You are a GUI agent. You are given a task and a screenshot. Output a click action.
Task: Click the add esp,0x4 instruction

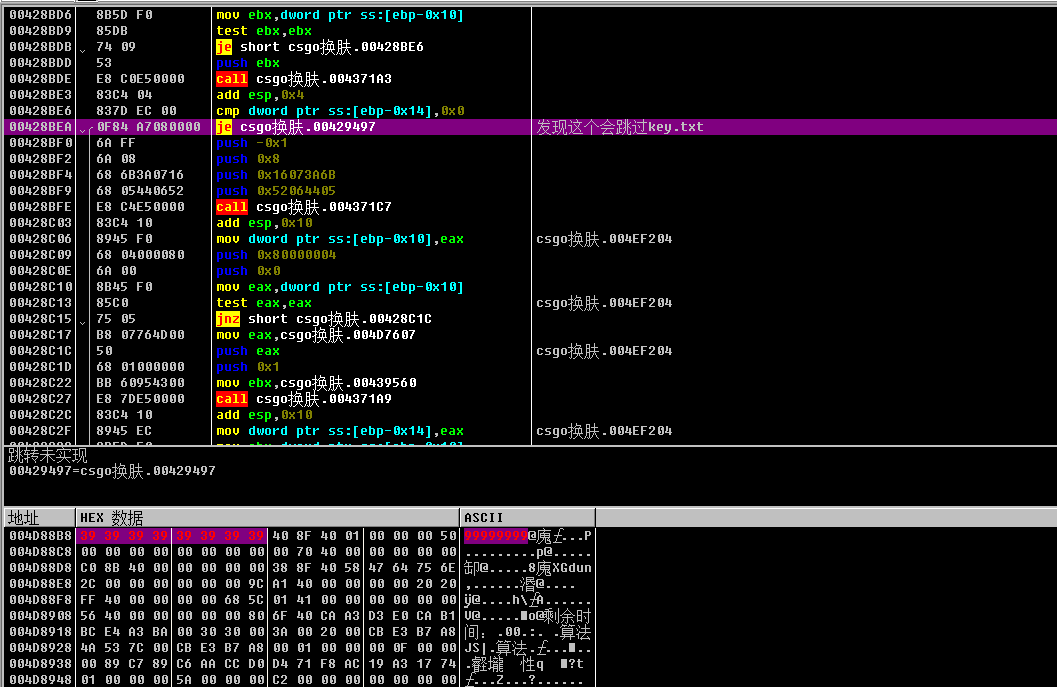pos(260,95)
